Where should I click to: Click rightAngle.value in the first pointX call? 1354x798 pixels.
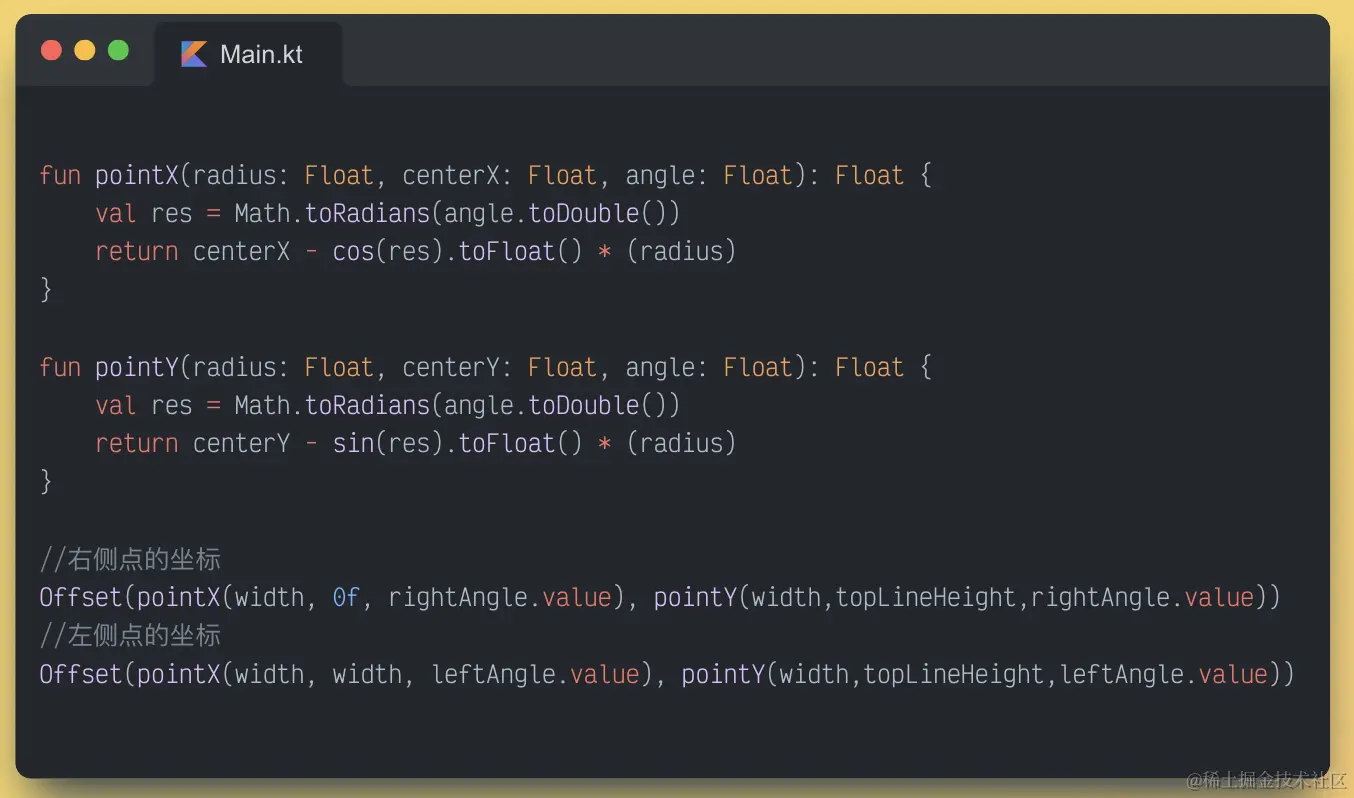tap(499, 598)
